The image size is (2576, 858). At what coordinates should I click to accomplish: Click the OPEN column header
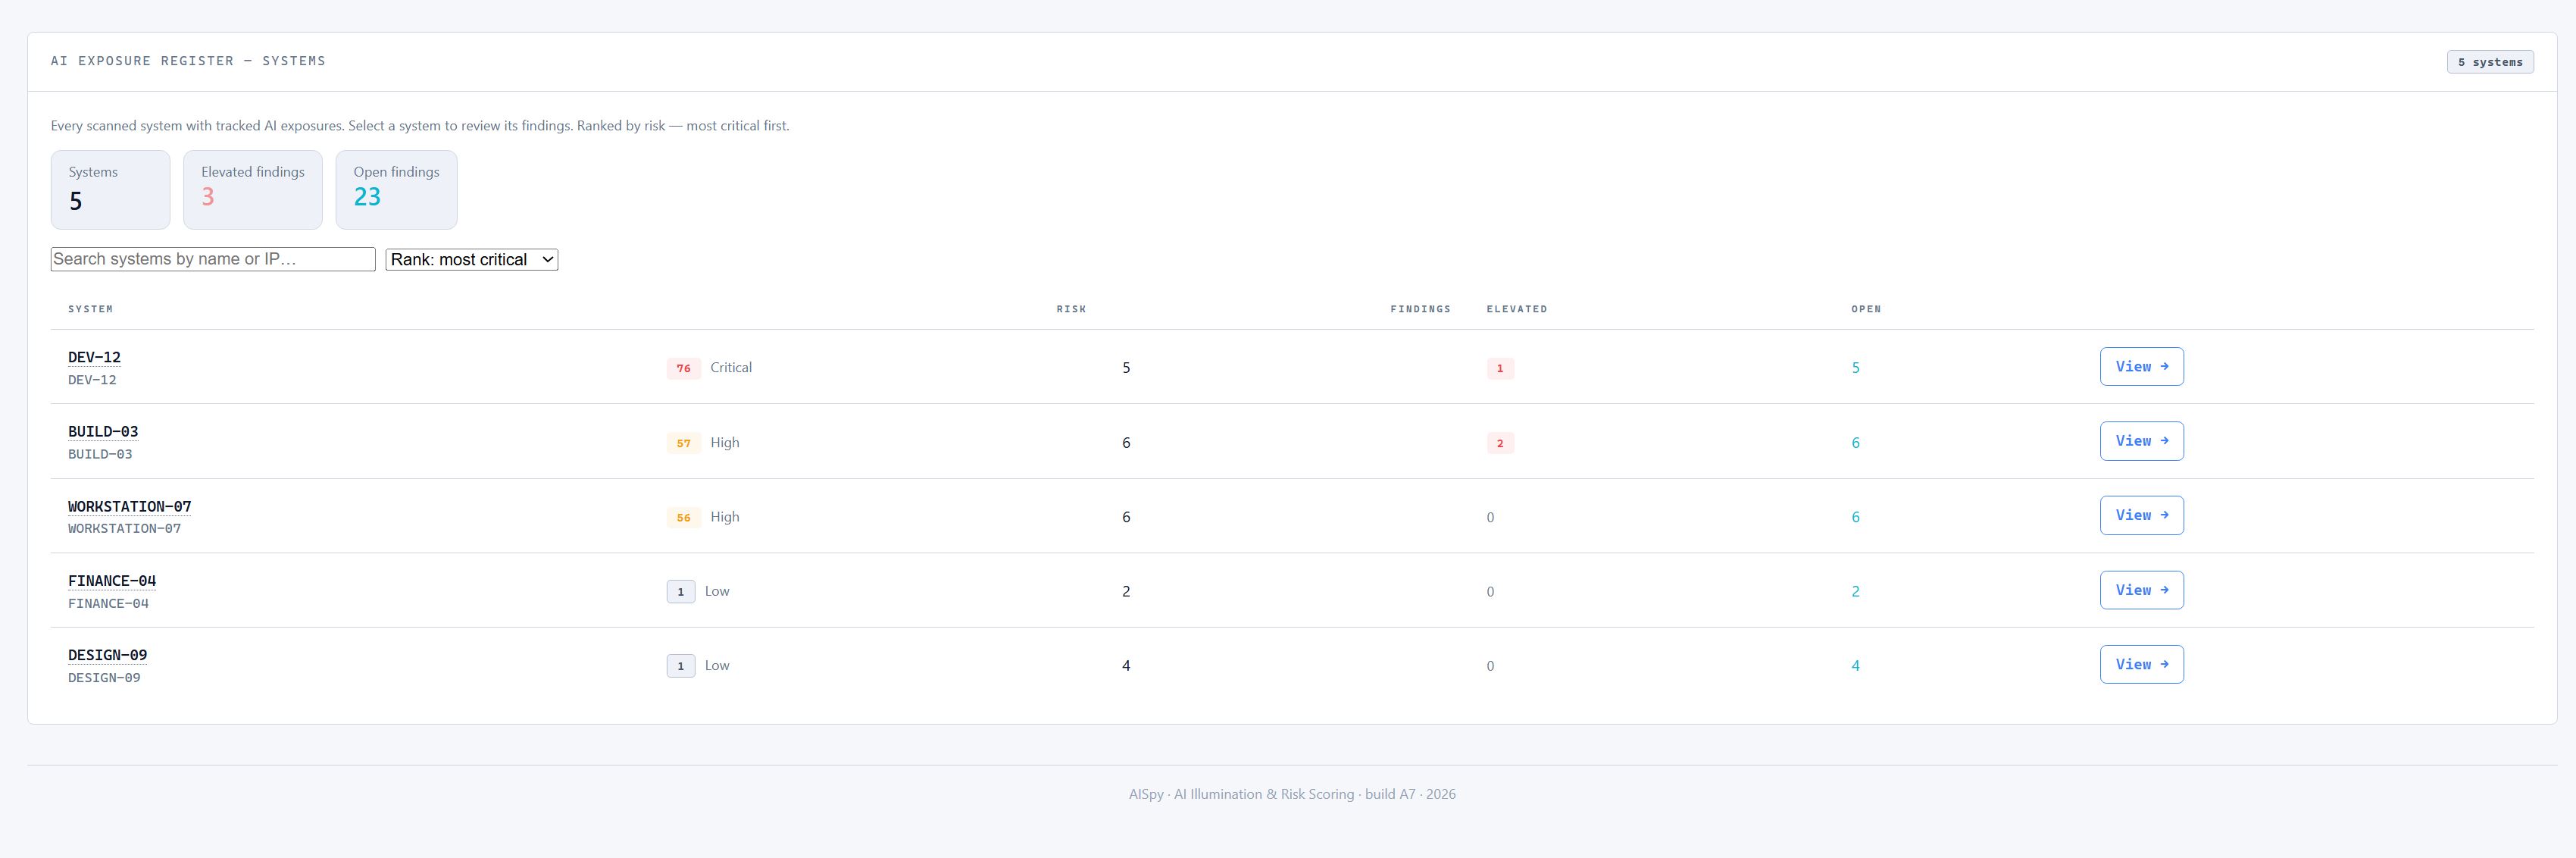1866,309
